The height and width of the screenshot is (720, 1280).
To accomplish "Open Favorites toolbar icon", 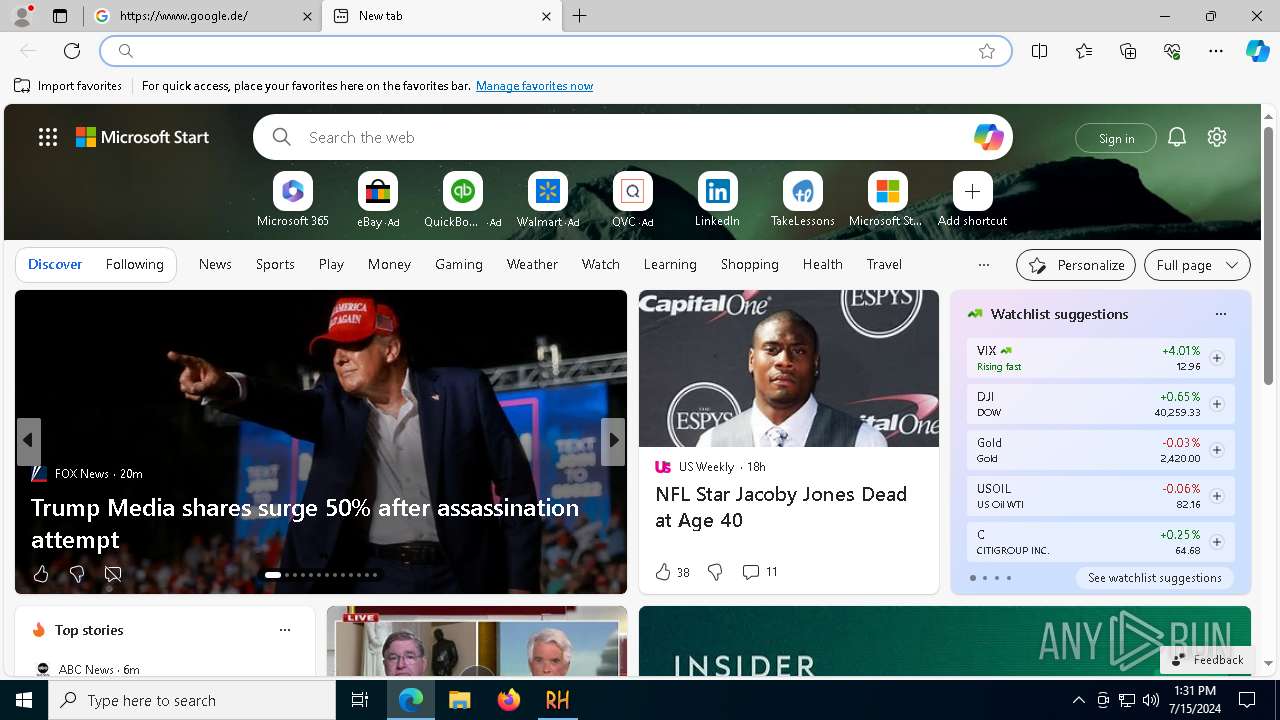I will [1084, 51].
